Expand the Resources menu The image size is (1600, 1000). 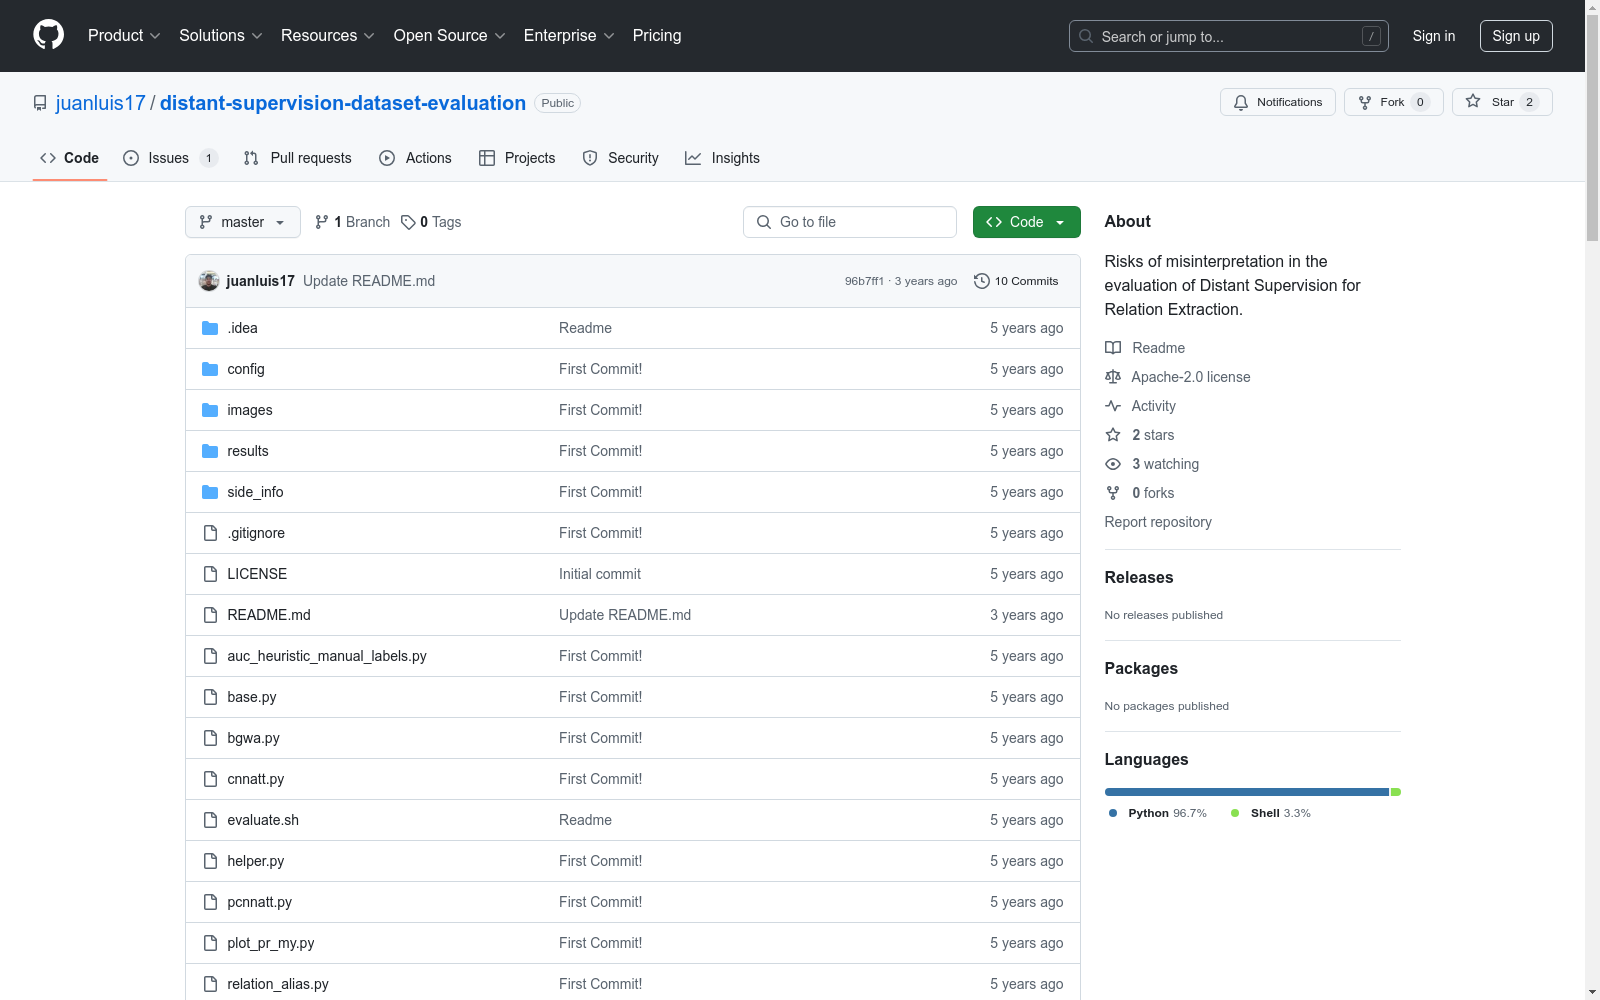(x=328, y=36)
